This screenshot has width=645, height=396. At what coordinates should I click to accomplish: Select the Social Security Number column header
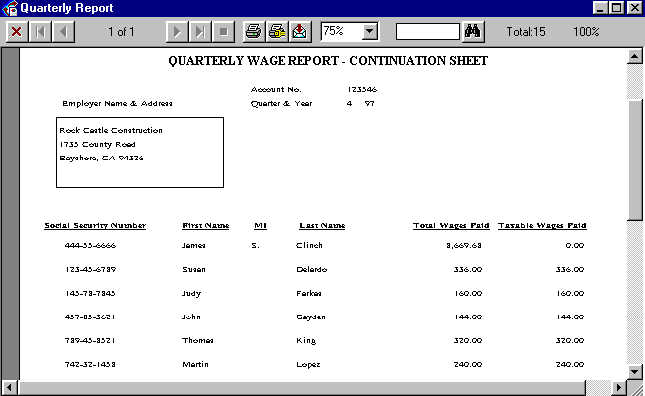(95, 225)
